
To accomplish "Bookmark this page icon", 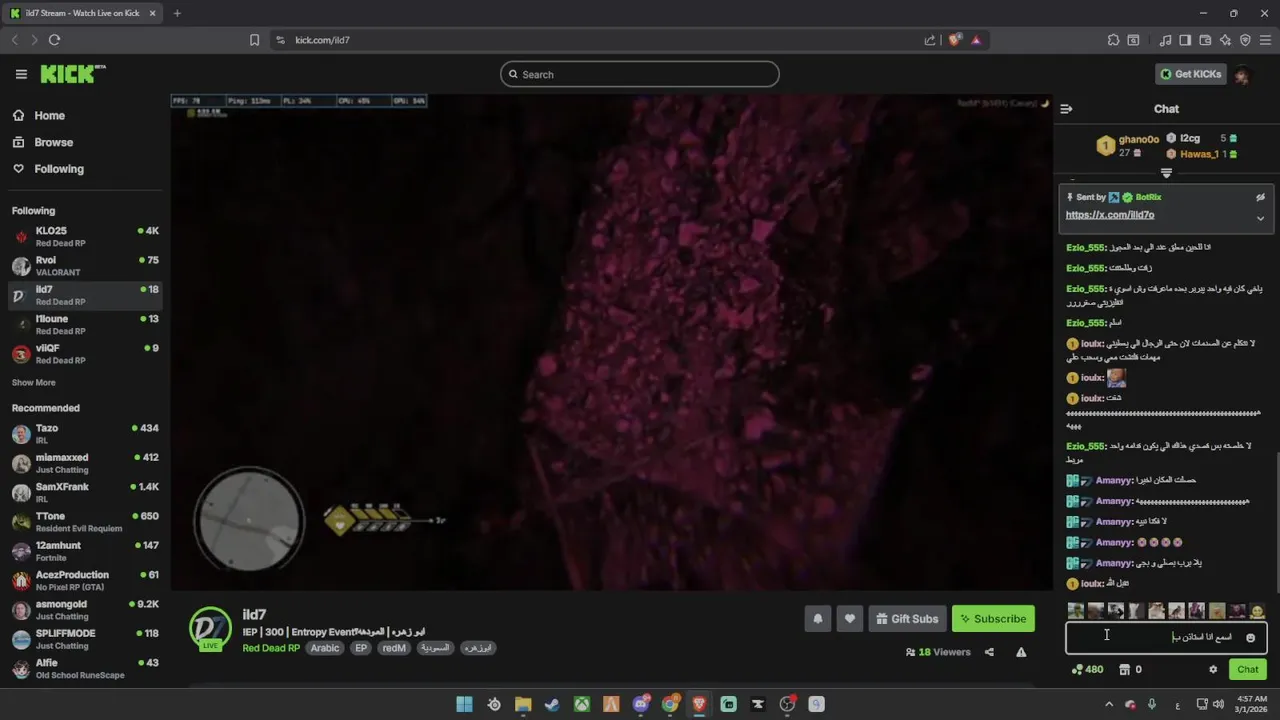I will (254, 40).
